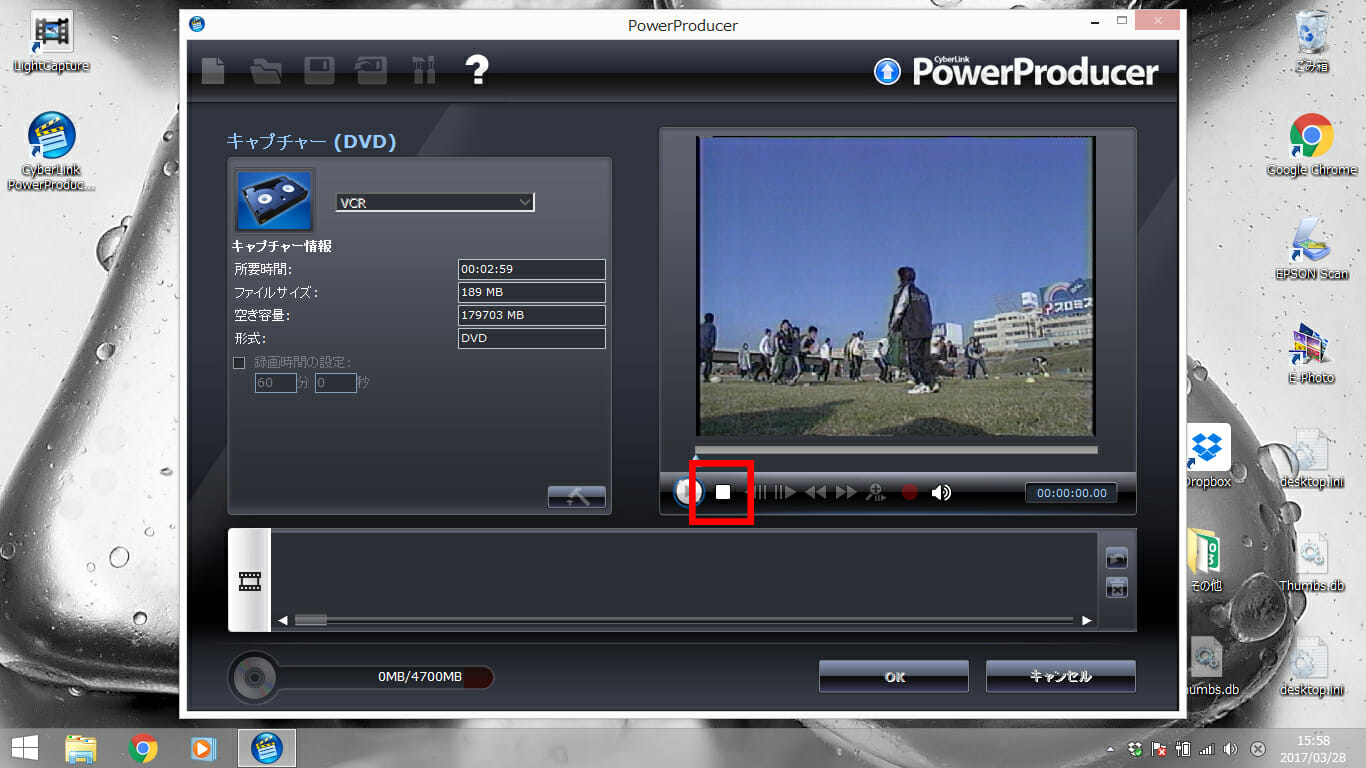Click the blue upgrade arrow beside the PowerProducer logo
This screenshot has height=768, width=1366.
coord(887,72)
